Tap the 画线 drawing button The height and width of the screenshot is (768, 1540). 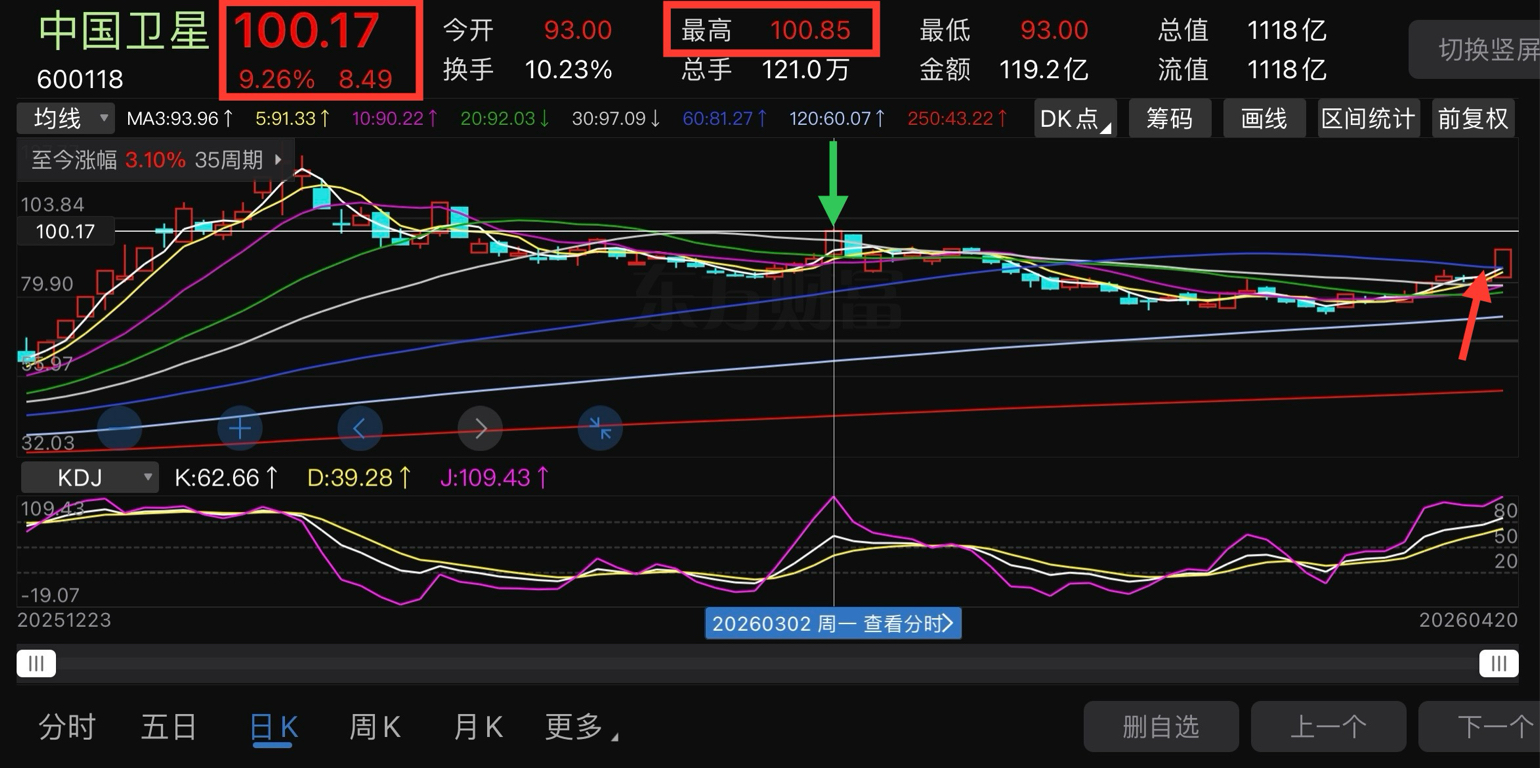click(x=1264, y=119)
